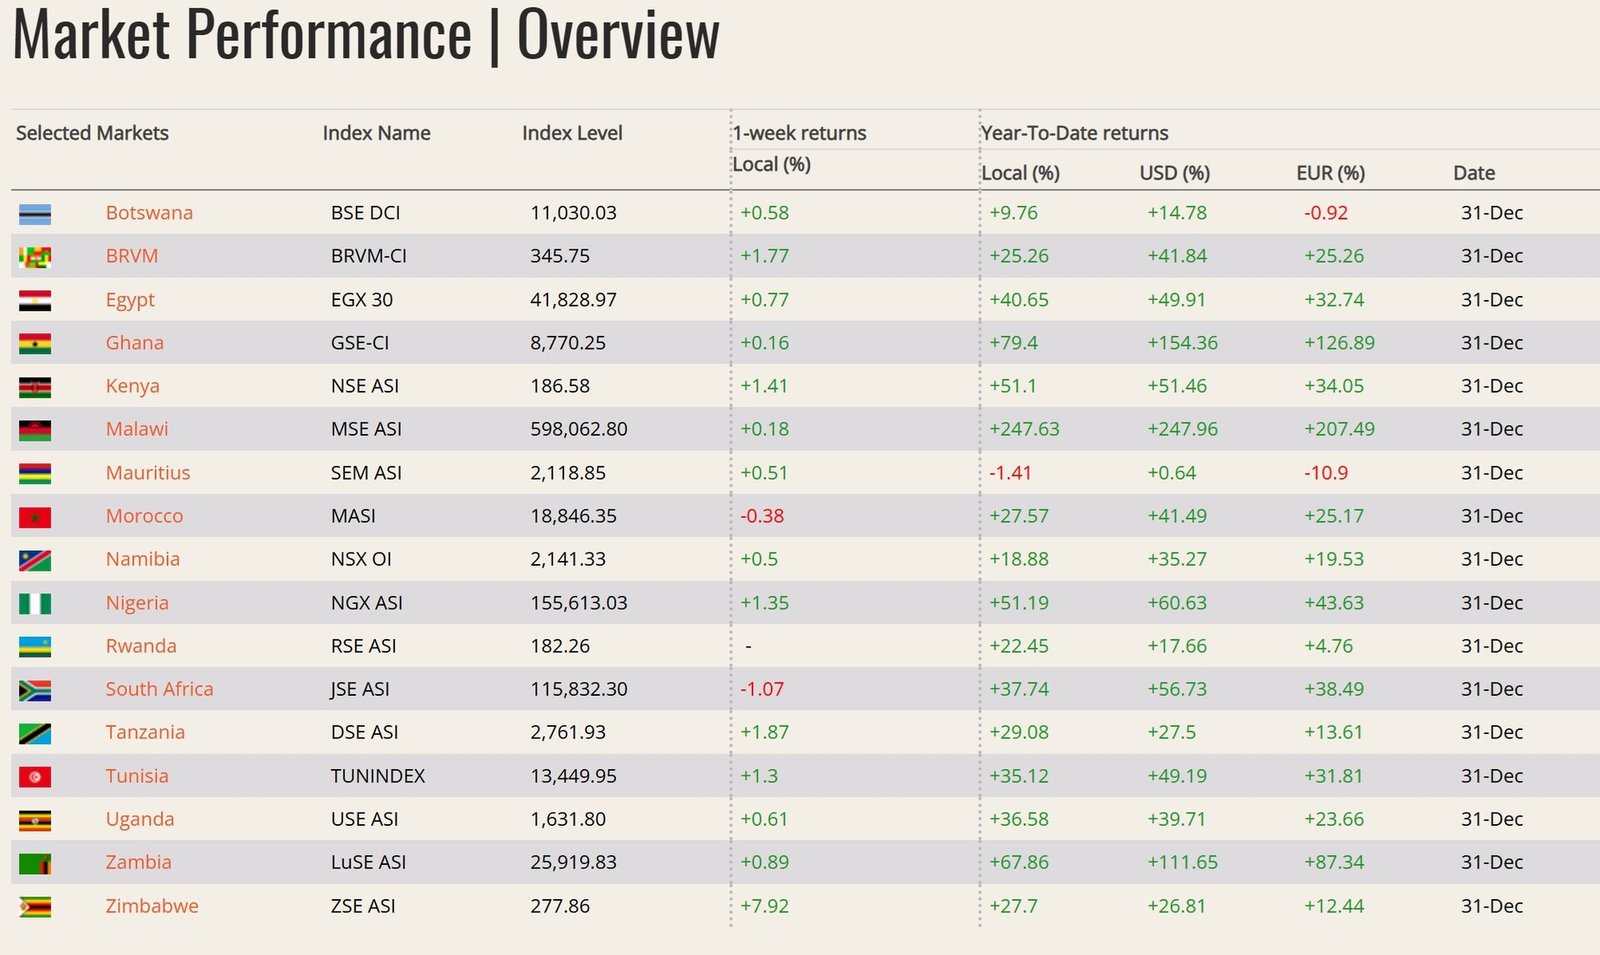Click the 1-week returns column header
The image size is (1600, 955).
click(x=800, y=133)
